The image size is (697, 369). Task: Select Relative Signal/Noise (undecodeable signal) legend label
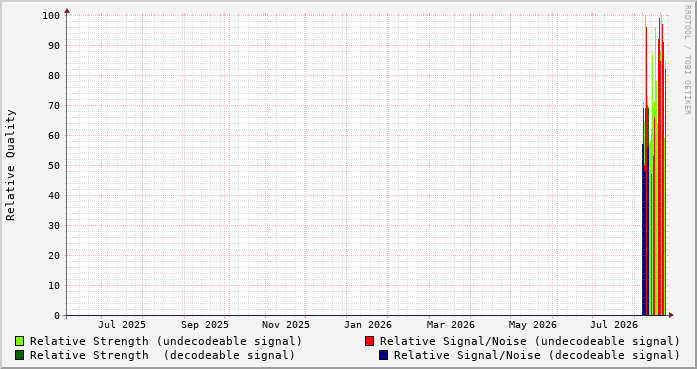pyautogui.click(x=530, y=341)
